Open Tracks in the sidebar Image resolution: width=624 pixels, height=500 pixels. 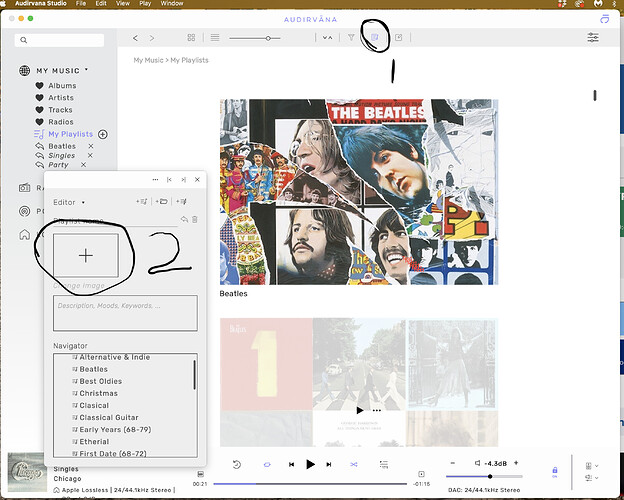point(60,110)
